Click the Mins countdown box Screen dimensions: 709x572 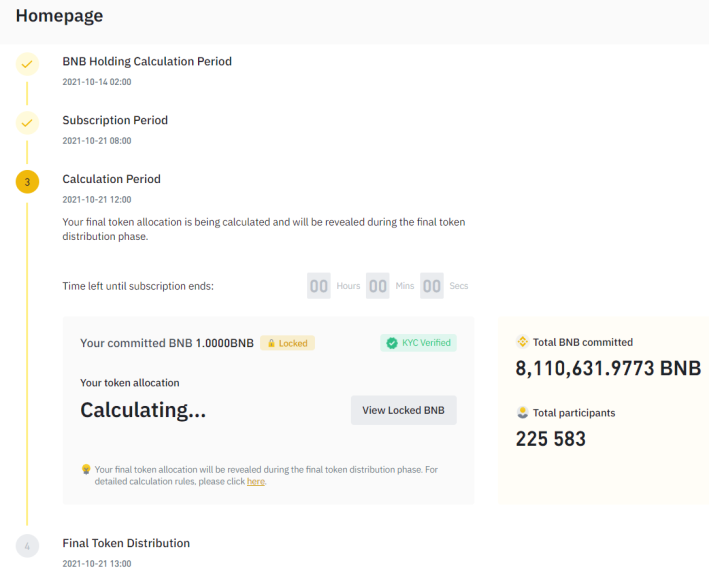[378, 286]
